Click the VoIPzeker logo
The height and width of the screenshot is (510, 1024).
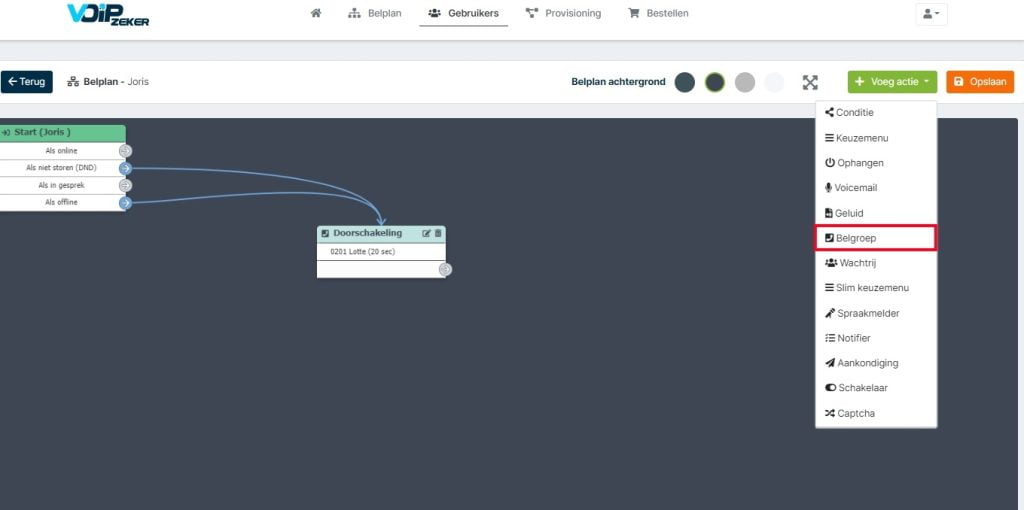click(108, 14)
